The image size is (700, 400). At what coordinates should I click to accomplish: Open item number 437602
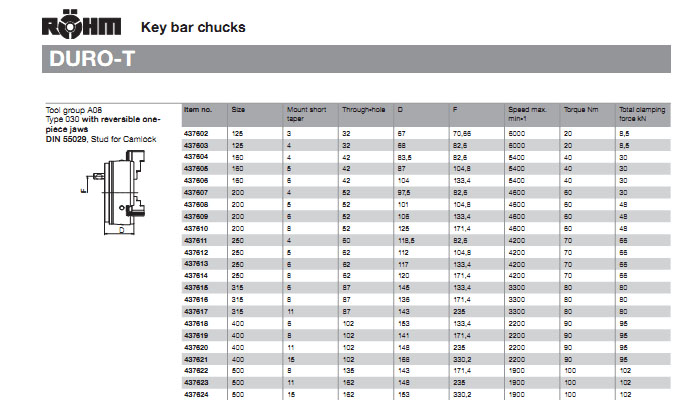click(x=196, y=132)
